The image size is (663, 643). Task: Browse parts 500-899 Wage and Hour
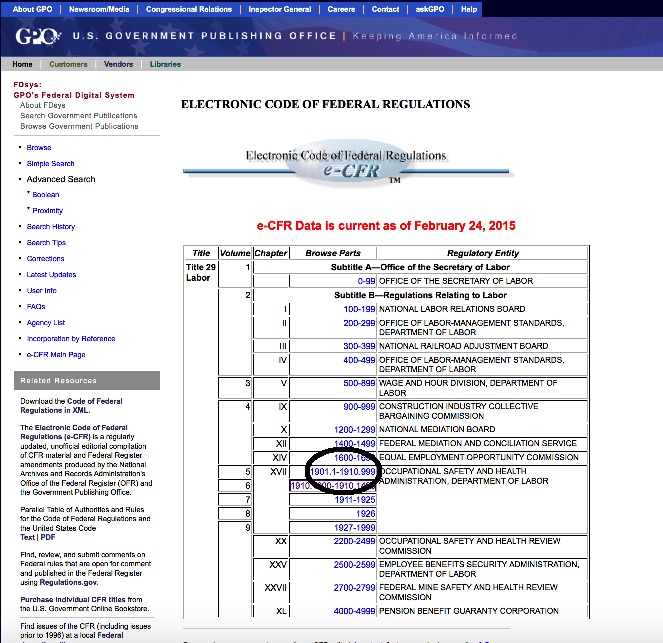(359, 383)
